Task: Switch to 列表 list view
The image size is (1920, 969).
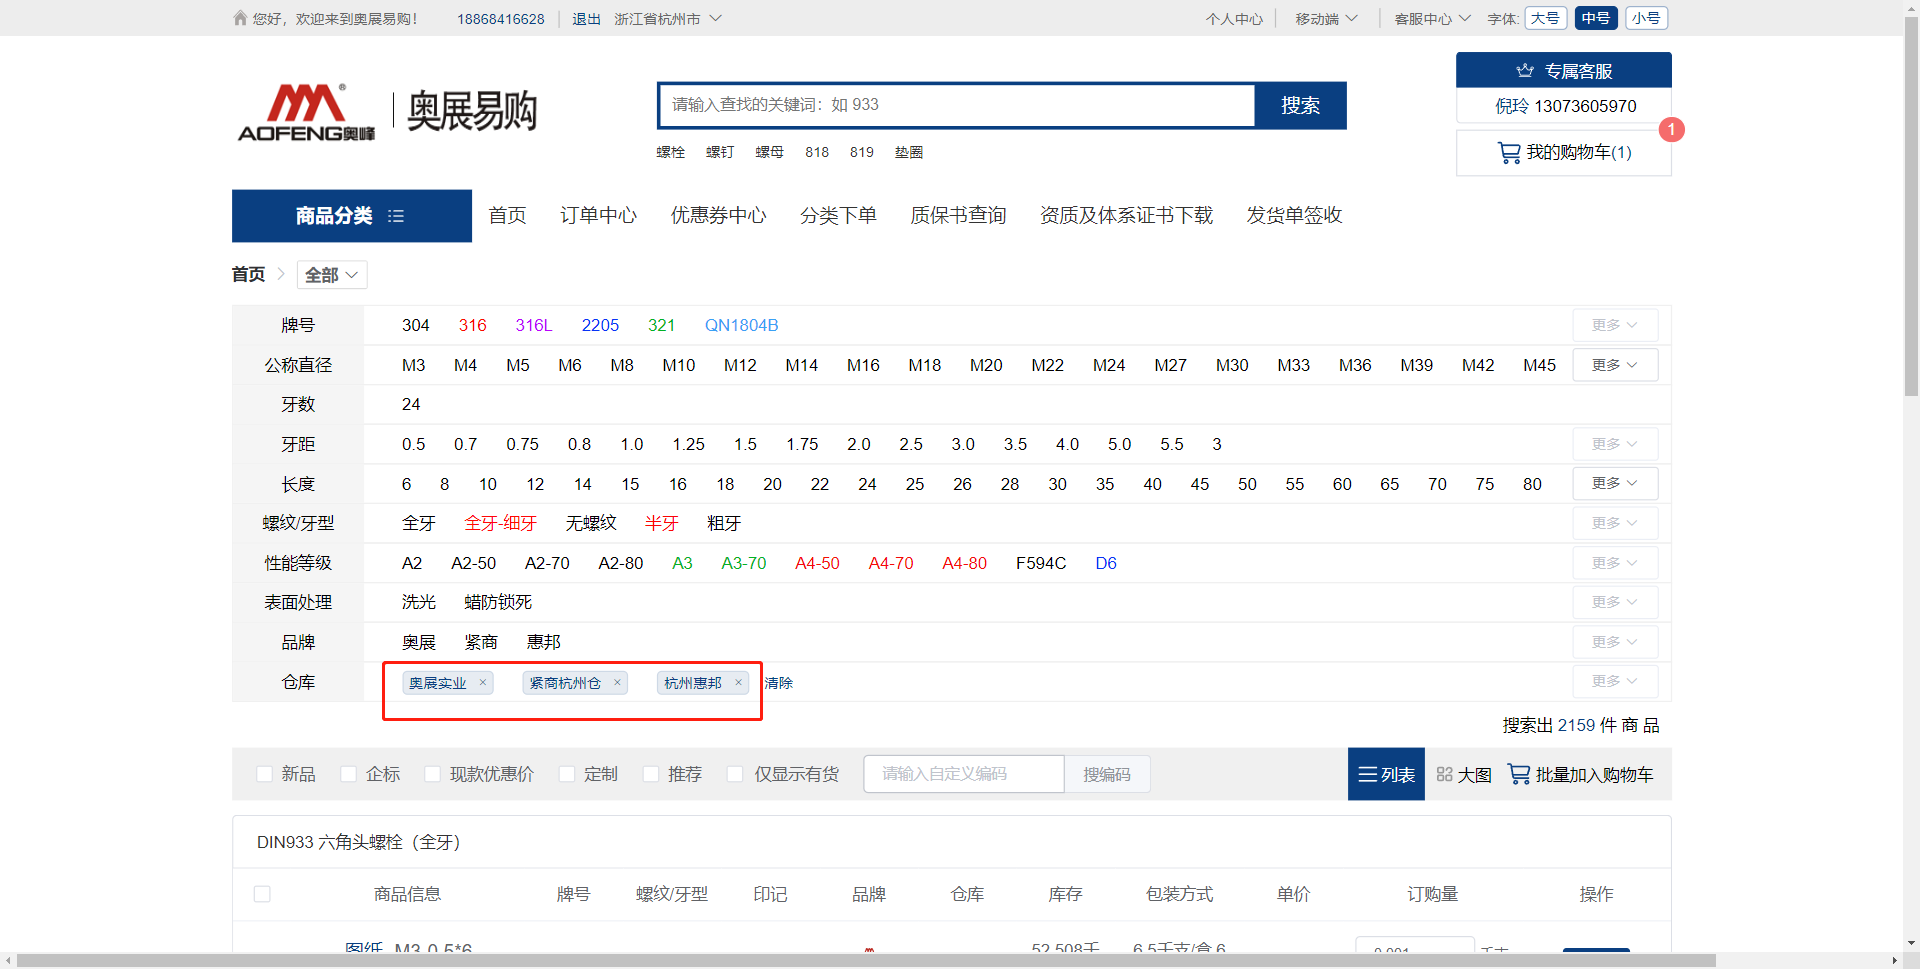Action: click(1386, 774)
